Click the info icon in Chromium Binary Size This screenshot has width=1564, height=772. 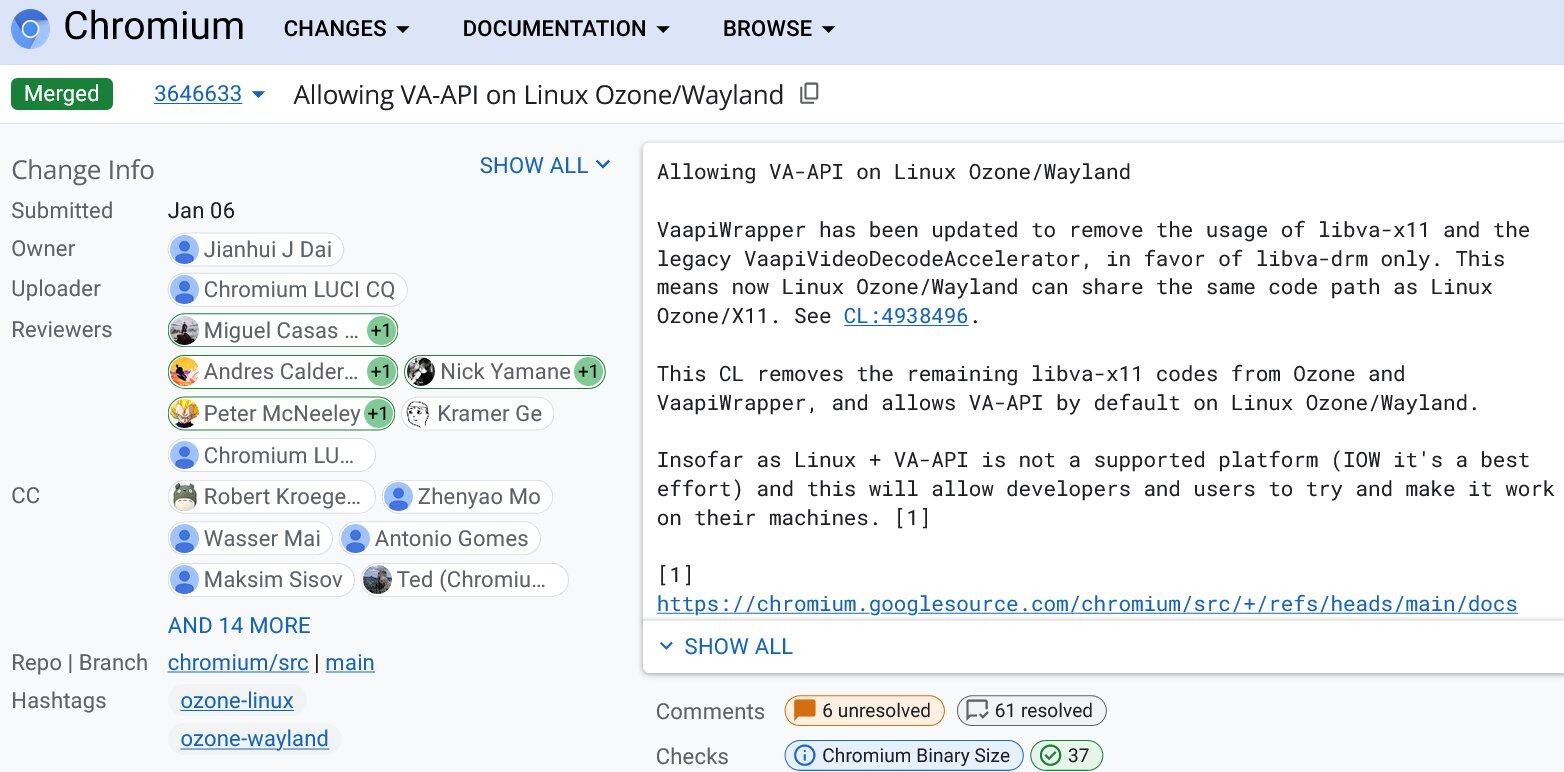(x=803, y=755)
